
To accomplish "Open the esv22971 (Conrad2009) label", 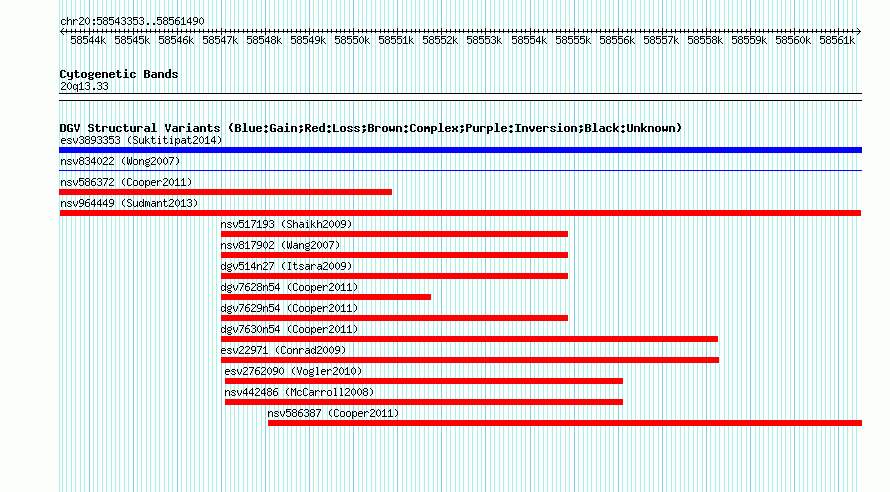I will (283, 350).
